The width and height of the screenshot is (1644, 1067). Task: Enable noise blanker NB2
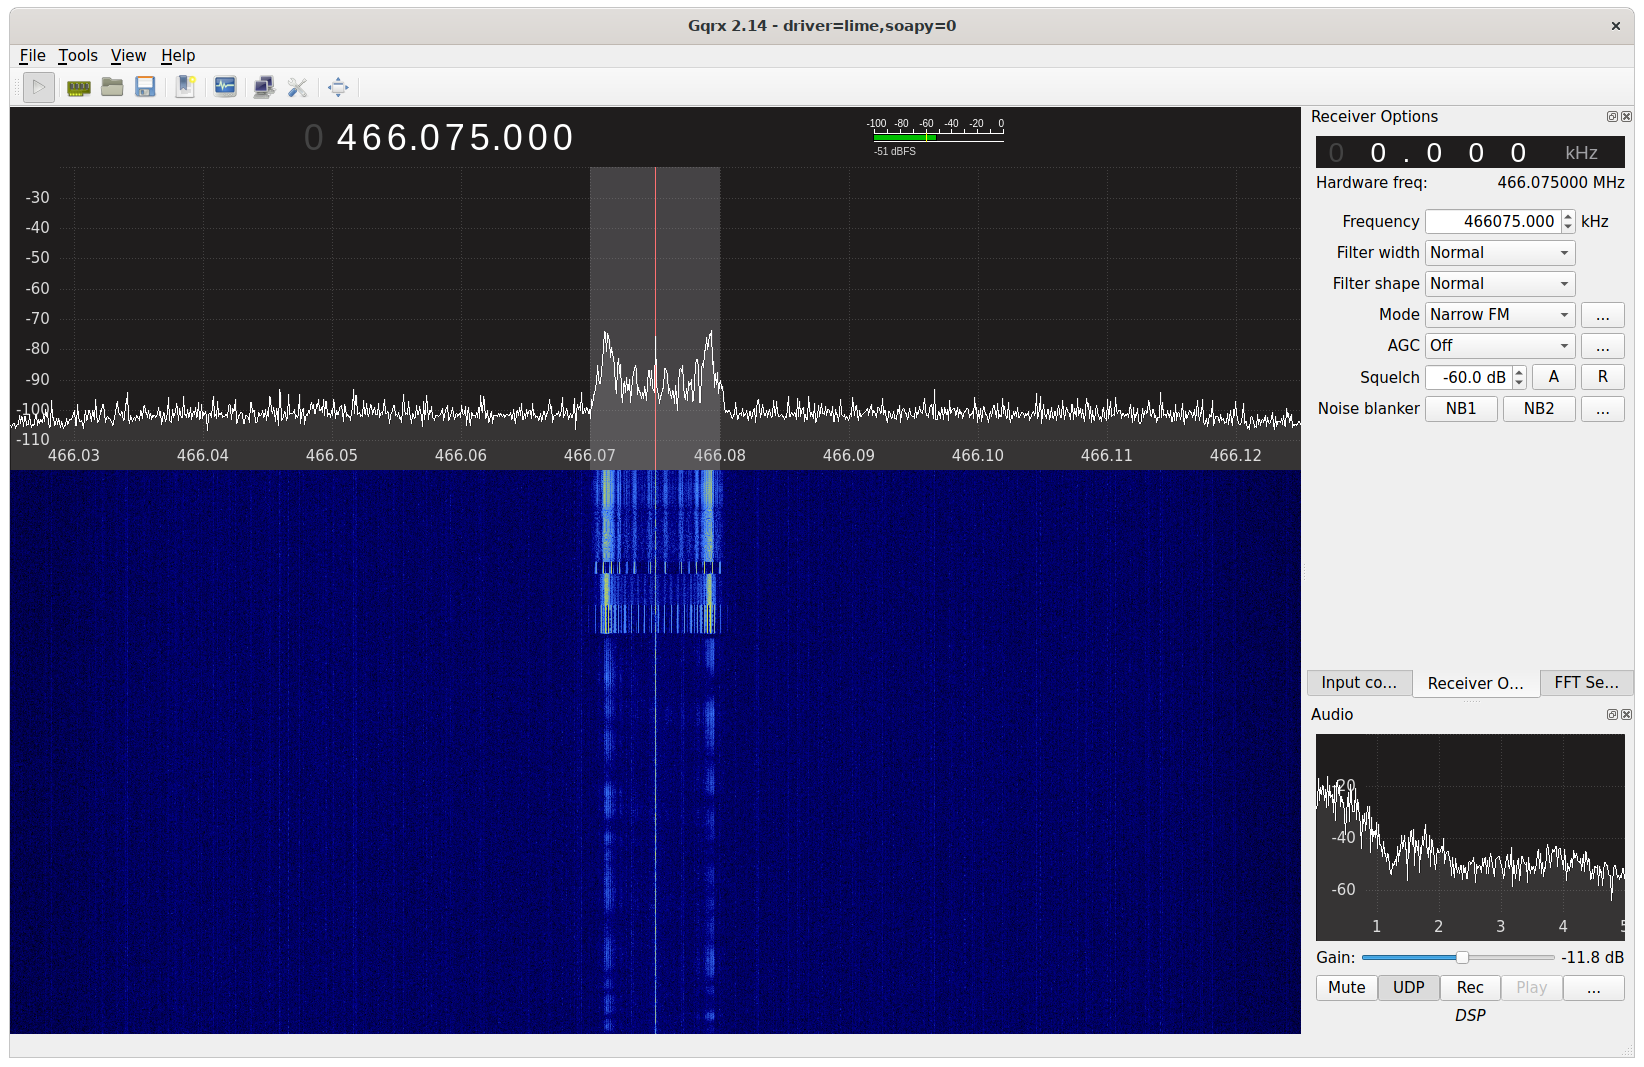[1539, 408]
